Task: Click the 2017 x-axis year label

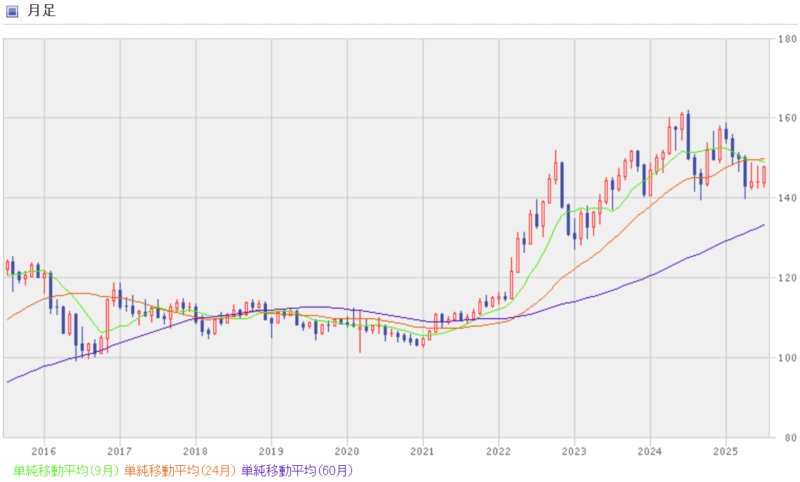Action: coord(119,451)
